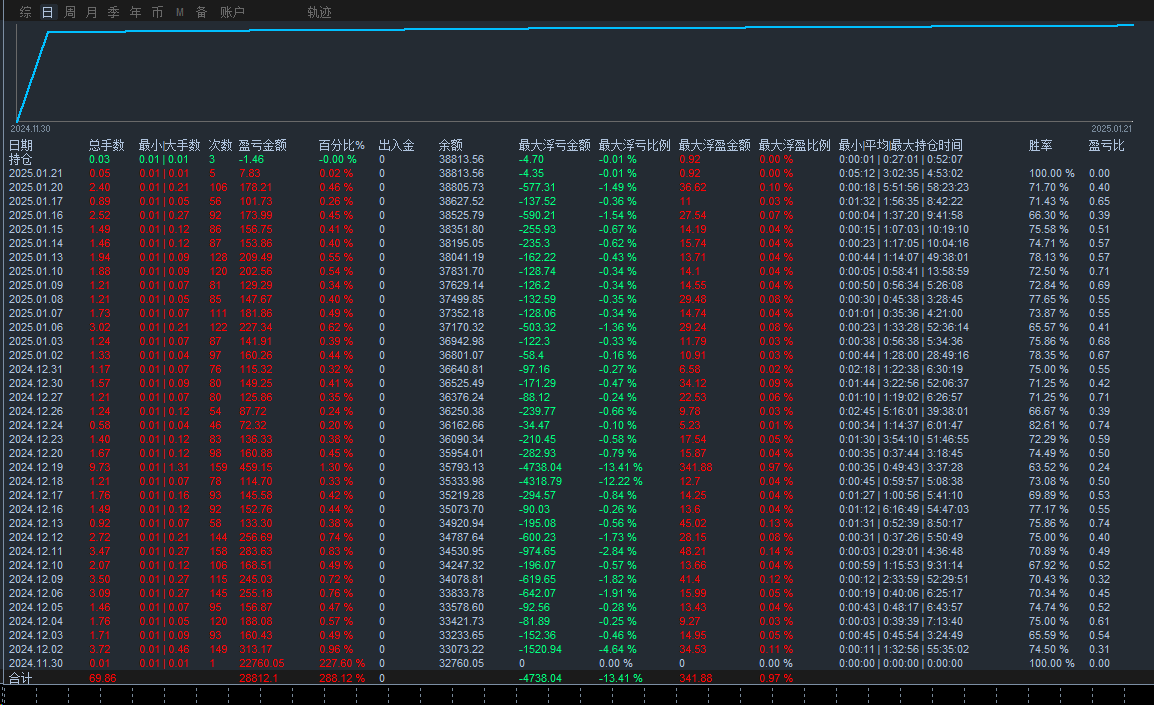Select the 合计 (total) summary row
Screen dimensions: 1154x705
(x=21, y=677)
